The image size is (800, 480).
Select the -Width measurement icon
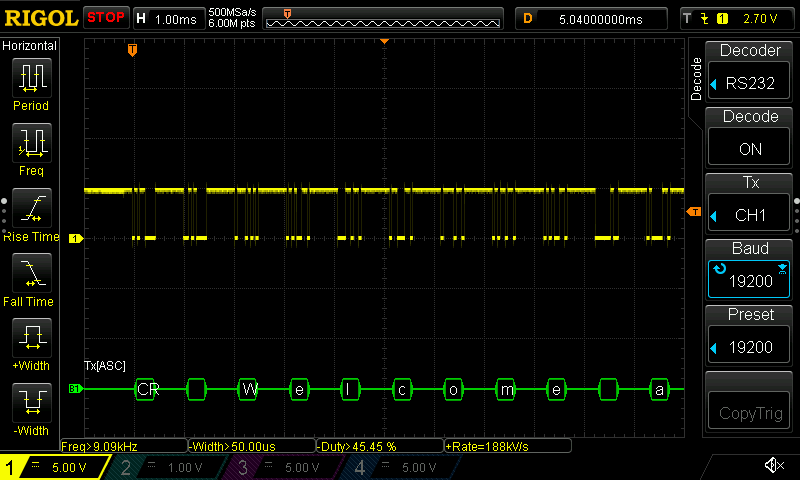[x=30, y=403]
